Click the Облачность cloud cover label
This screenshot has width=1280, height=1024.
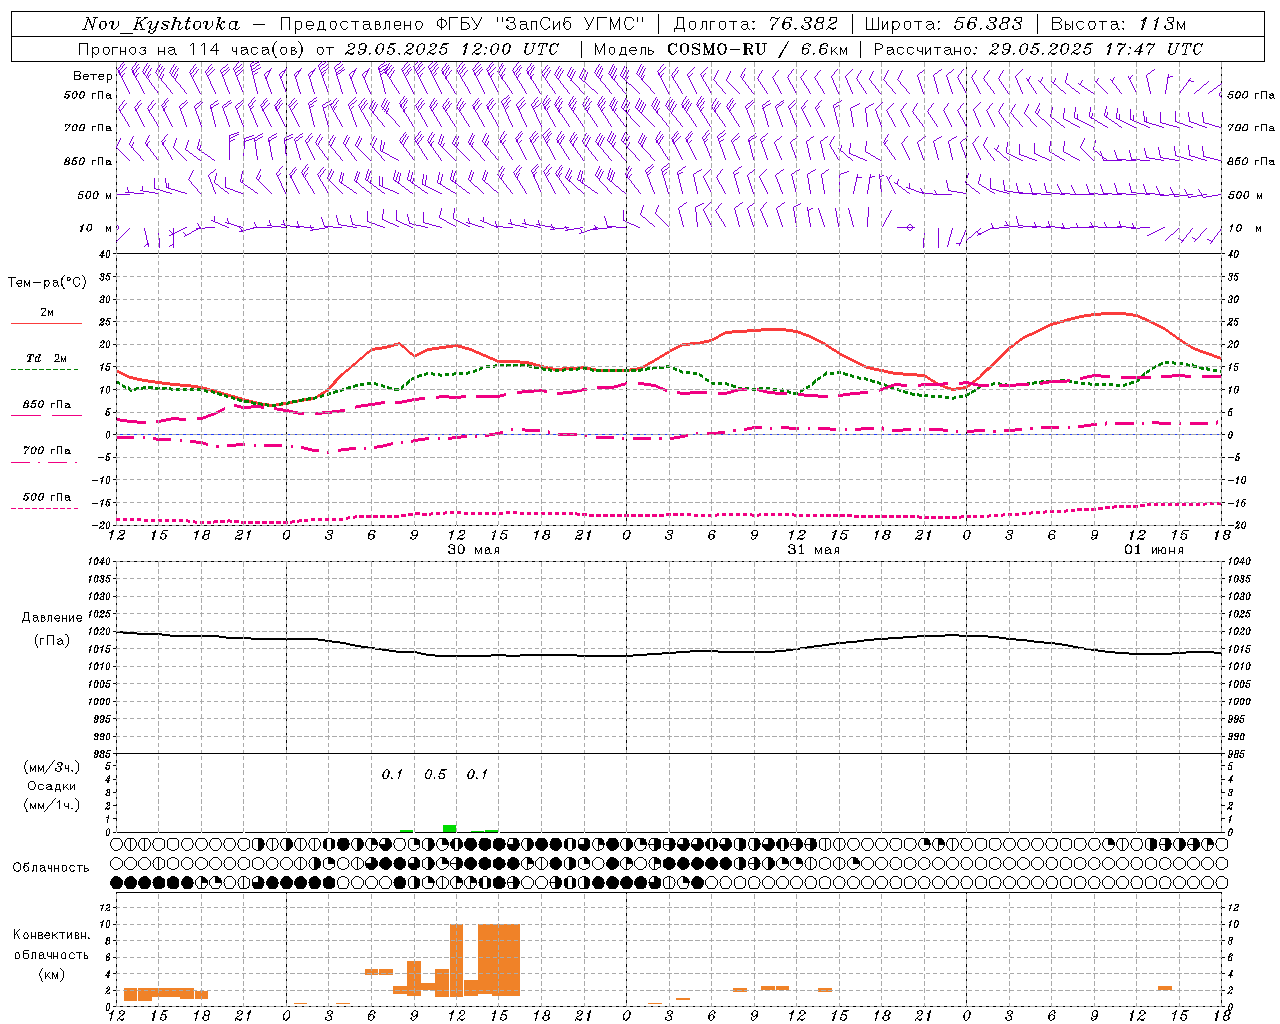pyautogui.click(x=51, y=867)
